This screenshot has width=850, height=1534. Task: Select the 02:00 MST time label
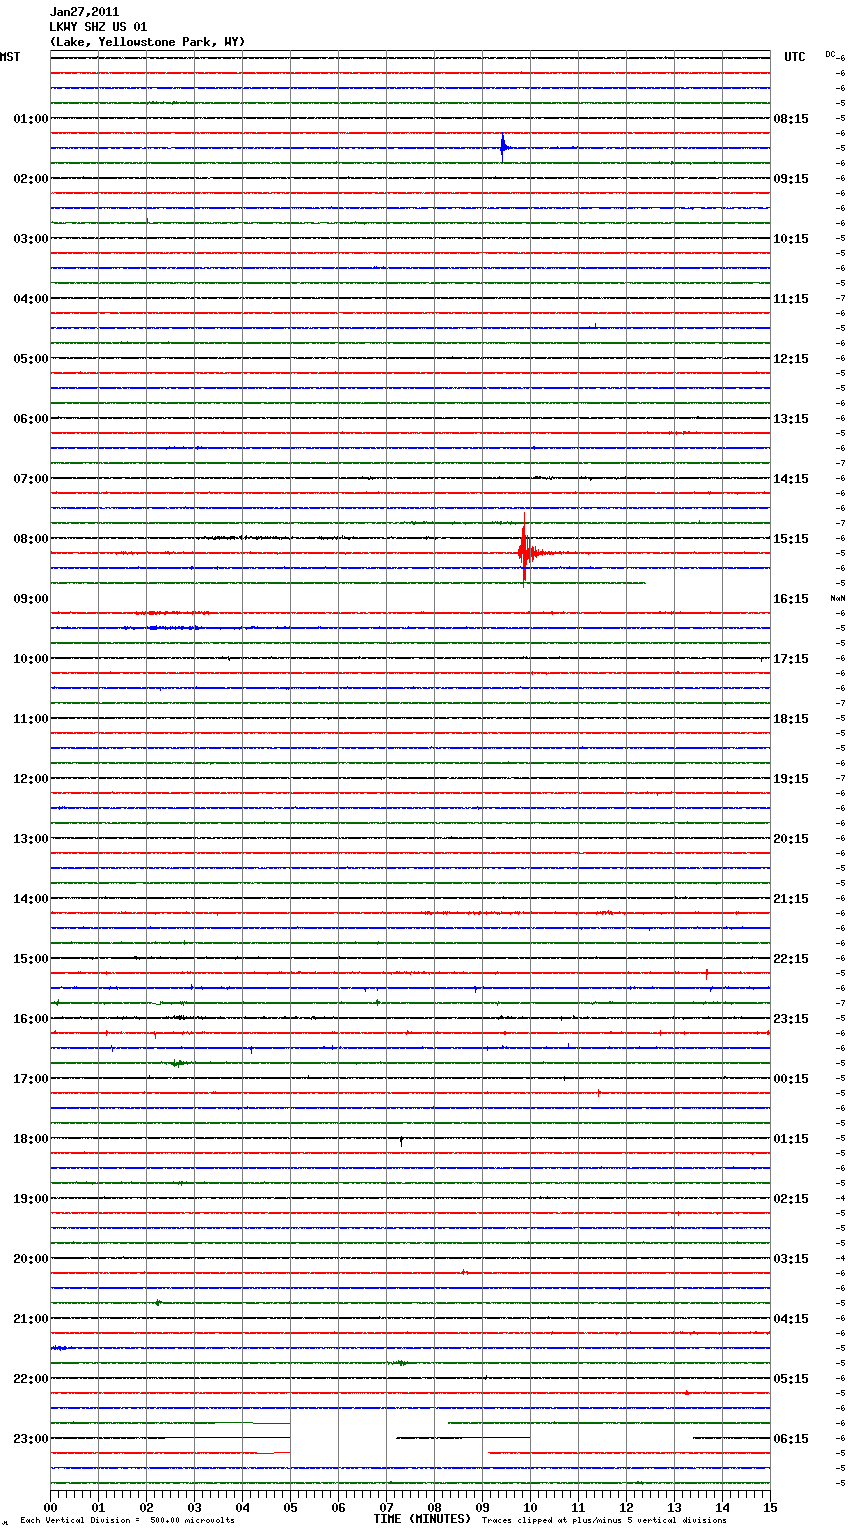30,179
